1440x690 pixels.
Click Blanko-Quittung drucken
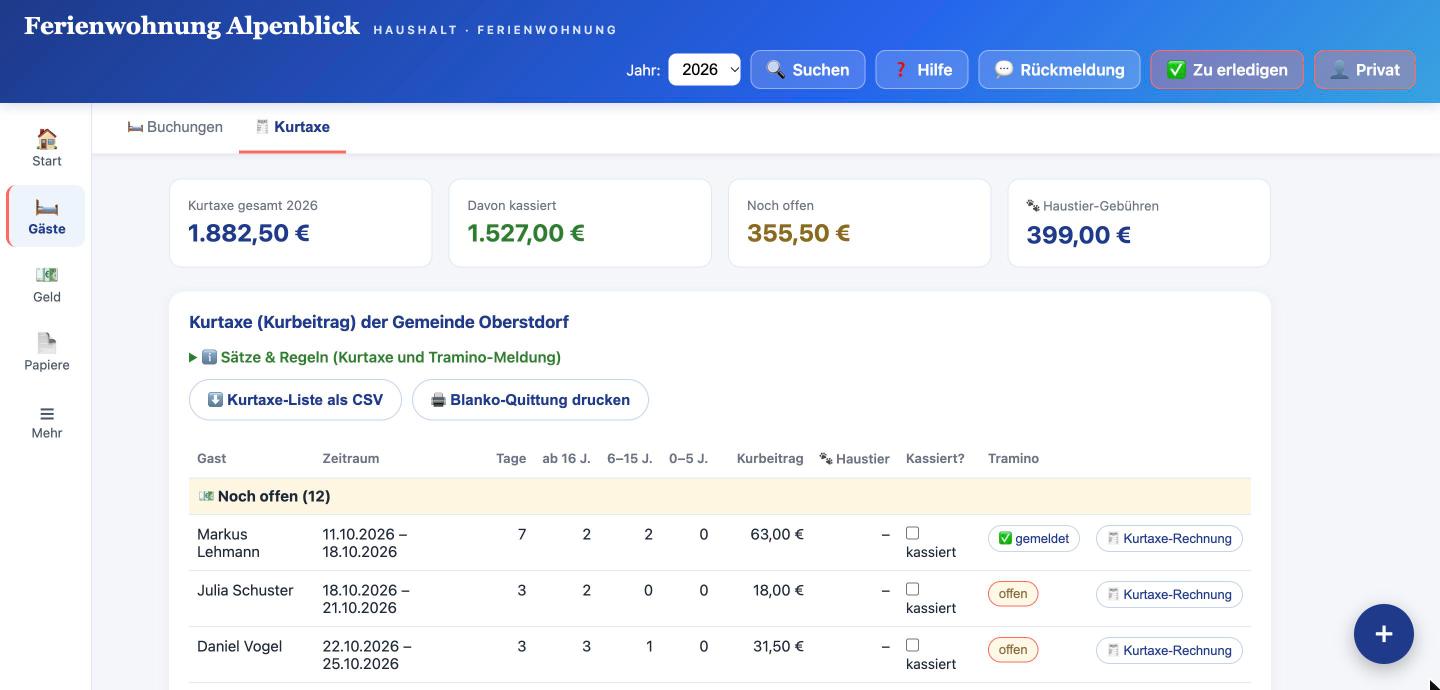530,400
